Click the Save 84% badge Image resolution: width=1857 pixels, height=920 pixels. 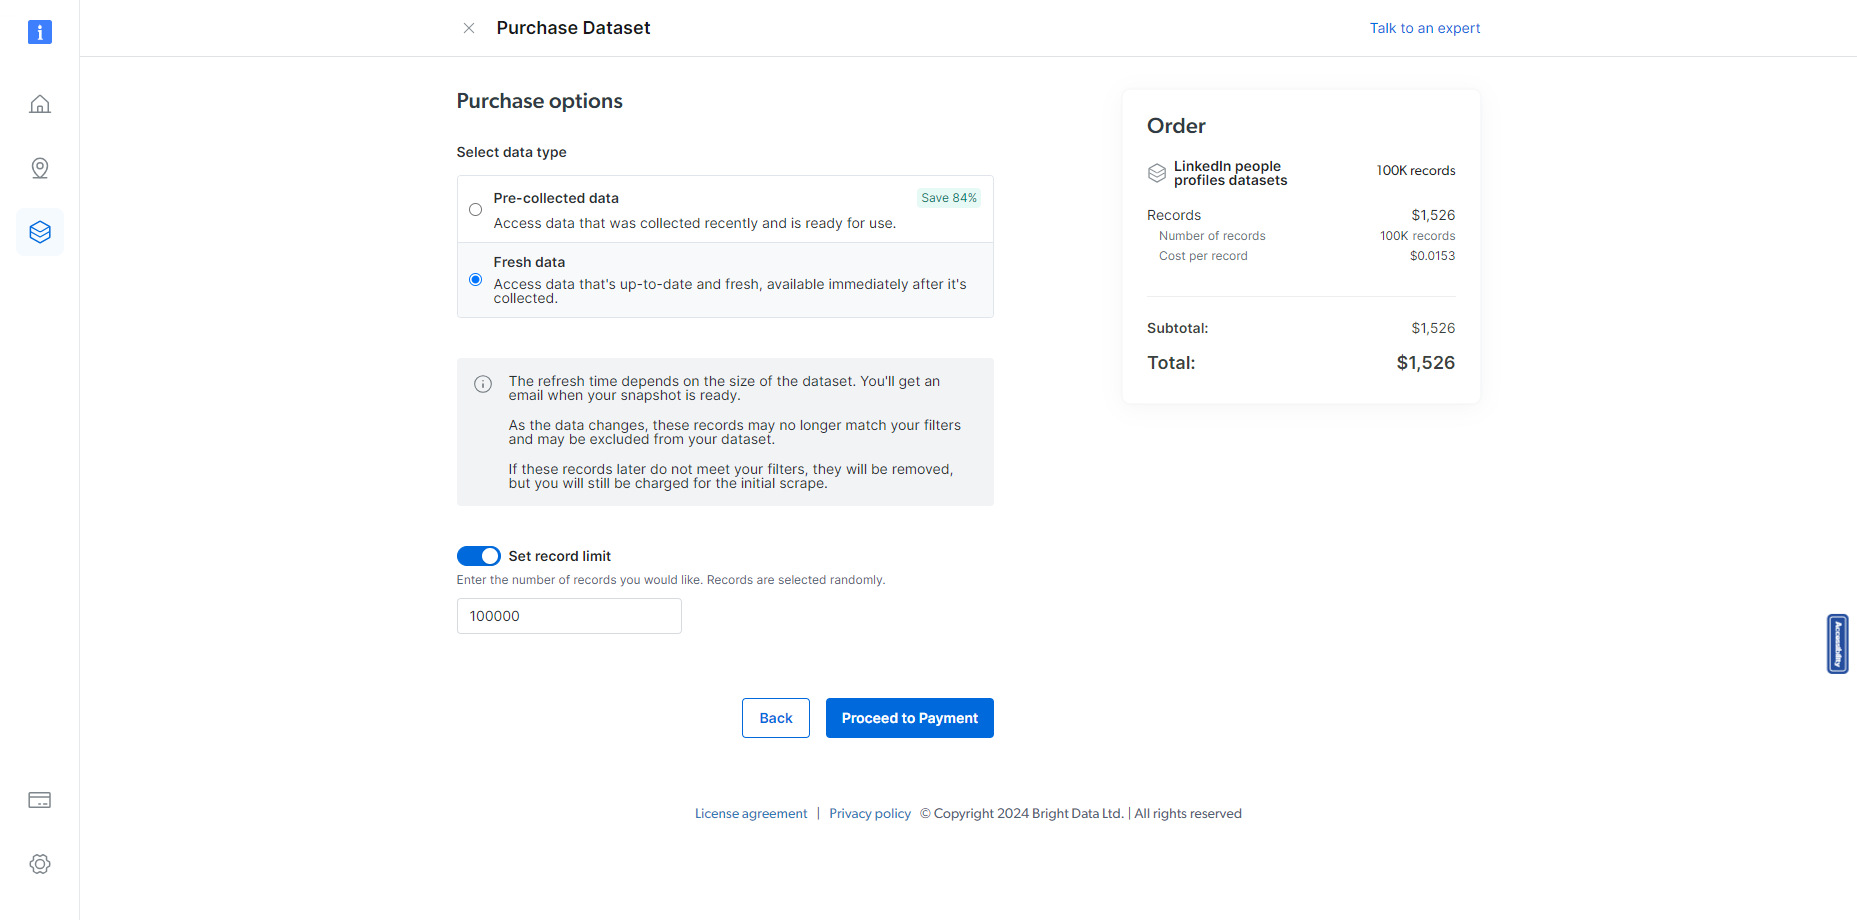click(949, 198)
